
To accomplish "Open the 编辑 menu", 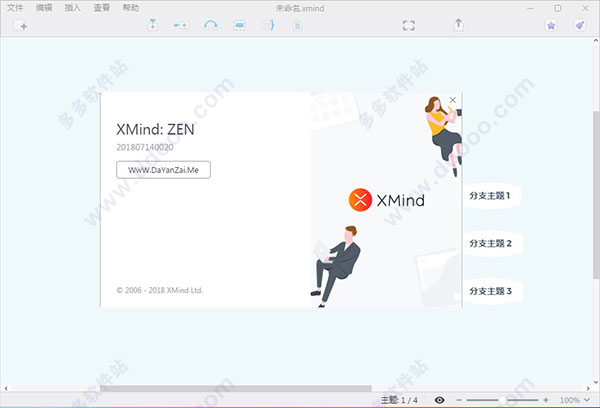I will pyautogui.click(x=44, y=8).
